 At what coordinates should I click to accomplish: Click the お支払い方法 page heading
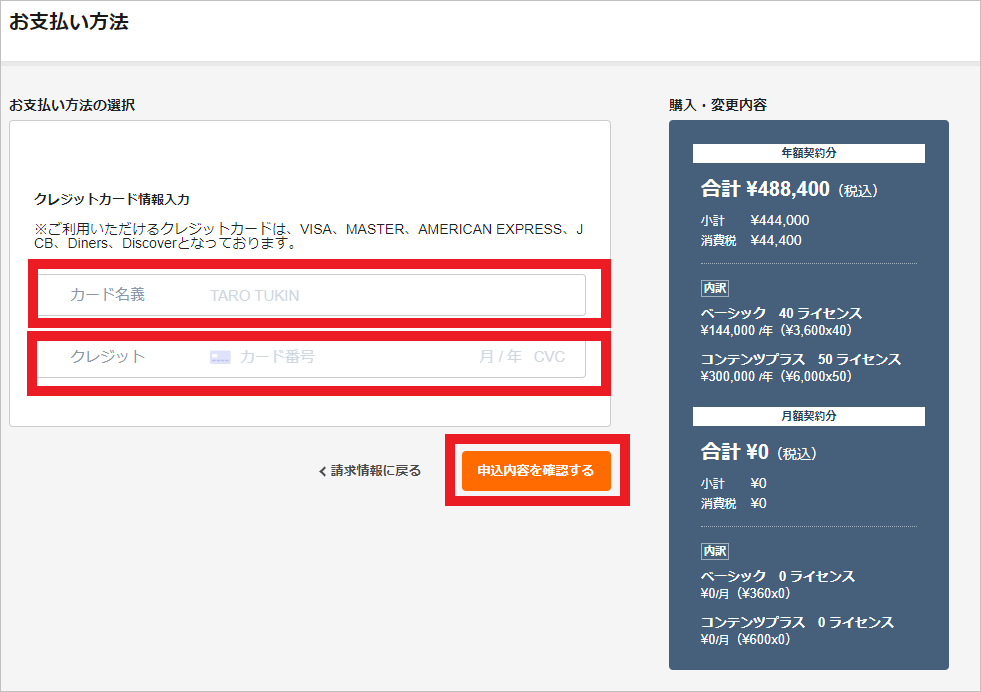point(69,22)
